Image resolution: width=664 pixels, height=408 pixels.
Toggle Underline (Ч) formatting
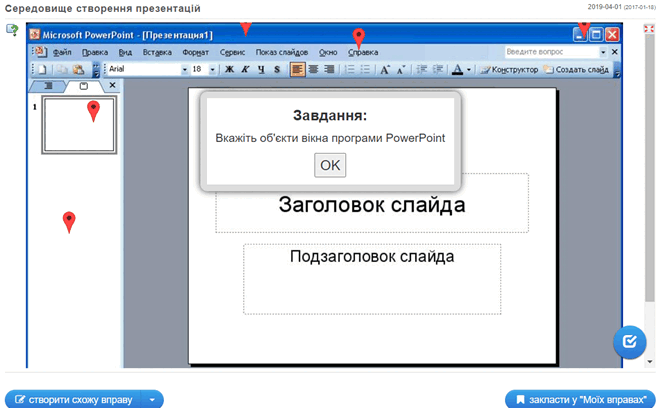261,69
